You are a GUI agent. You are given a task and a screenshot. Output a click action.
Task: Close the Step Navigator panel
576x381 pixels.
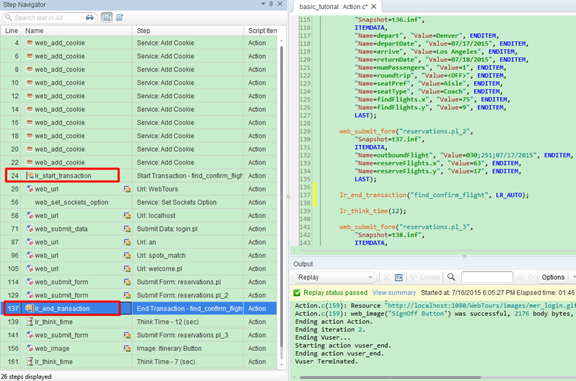point(280,4)
